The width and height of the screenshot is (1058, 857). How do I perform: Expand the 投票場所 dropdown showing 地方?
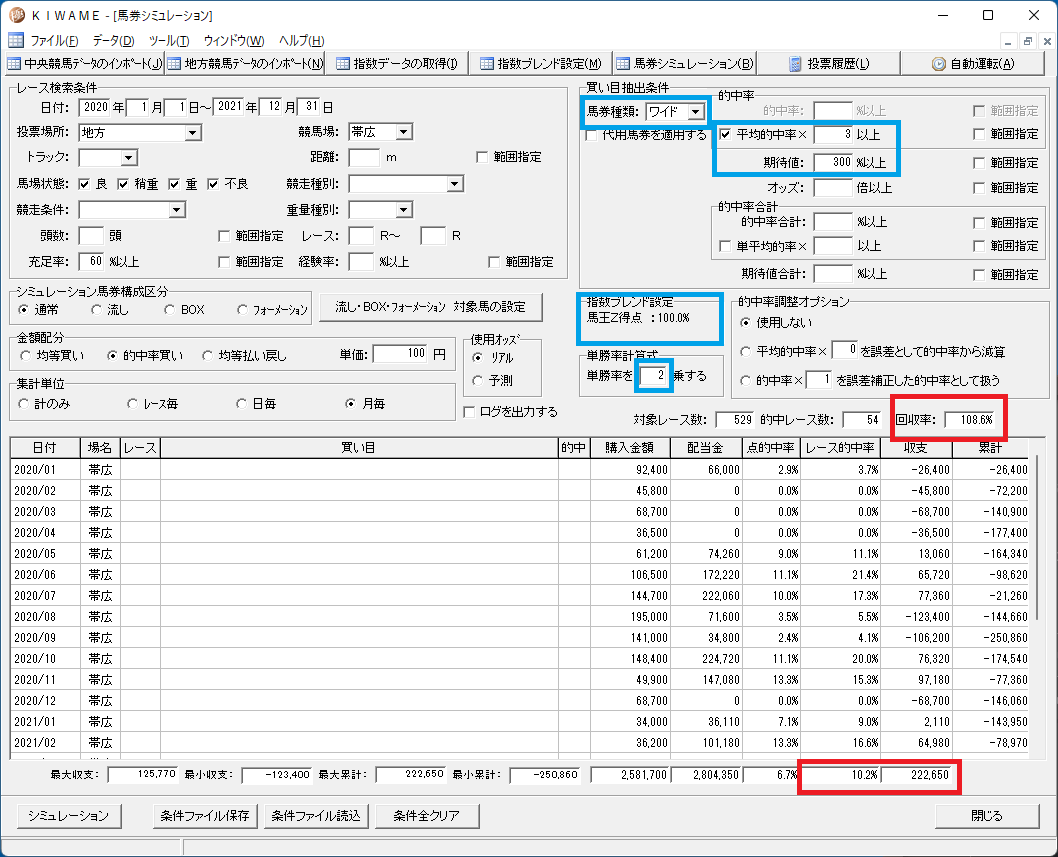pyautogui.click(x=193, y=133)
